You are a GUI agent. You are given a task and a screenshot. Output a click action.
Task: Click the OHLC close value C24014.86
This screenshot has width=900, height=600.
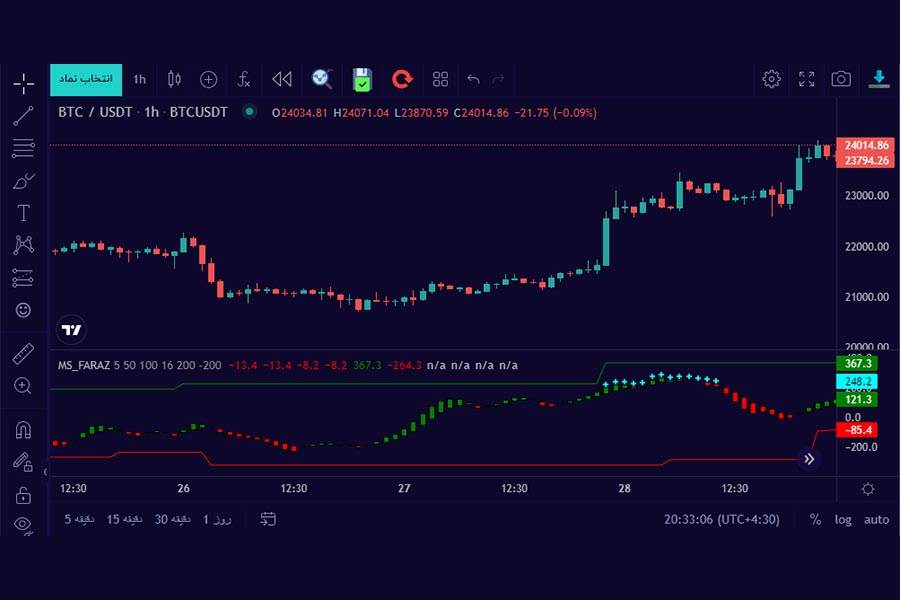tap(481, 113)
